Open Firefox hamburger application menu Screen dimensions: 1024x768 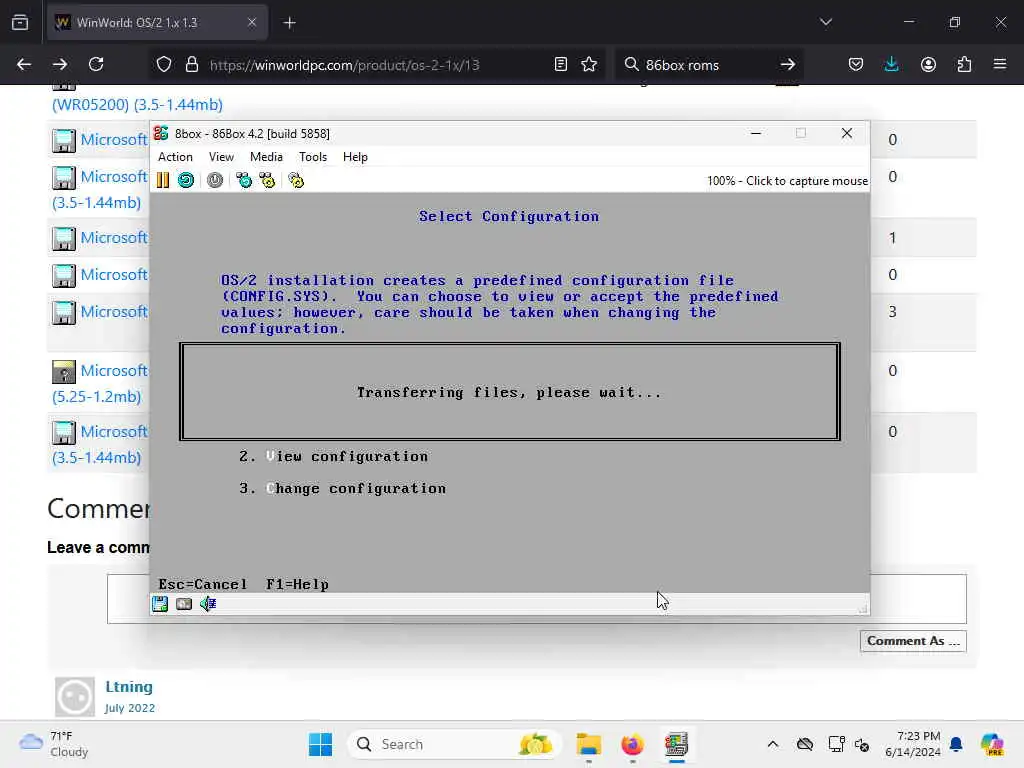pos(1000,65)
